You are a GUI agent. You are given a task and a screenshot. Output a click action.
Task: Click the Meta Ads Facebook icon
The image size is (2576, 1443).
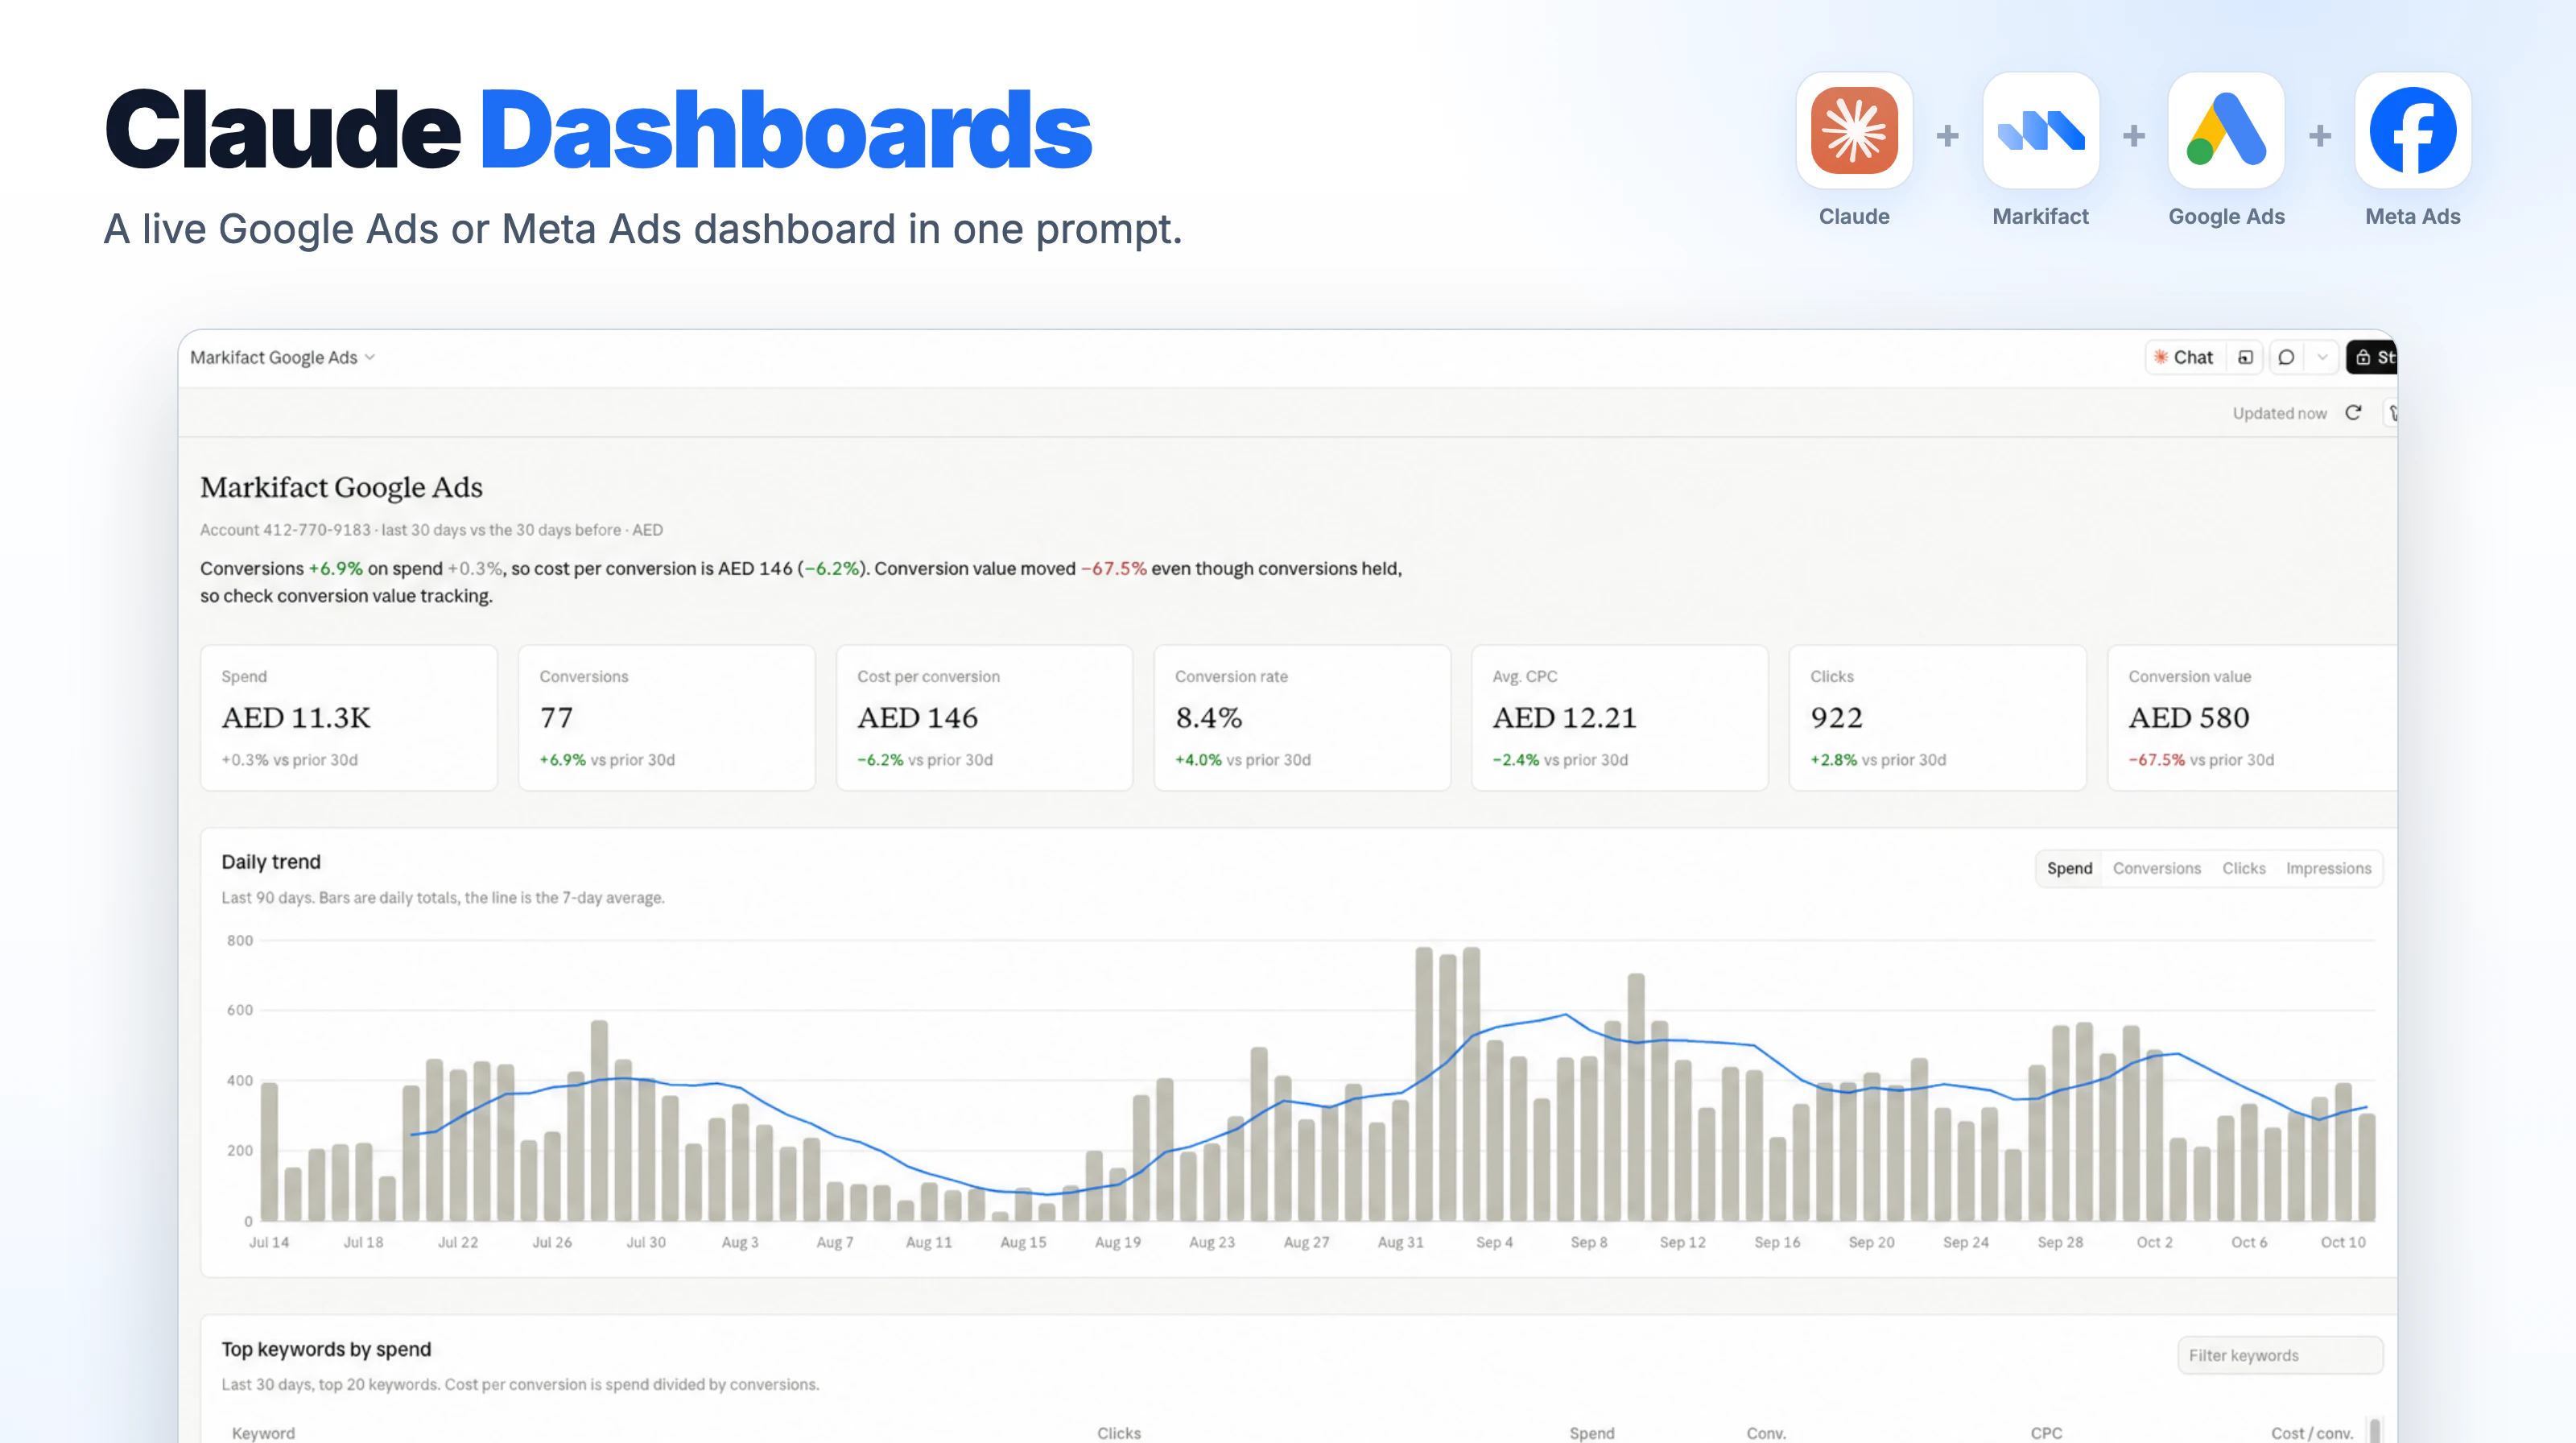2412,130
